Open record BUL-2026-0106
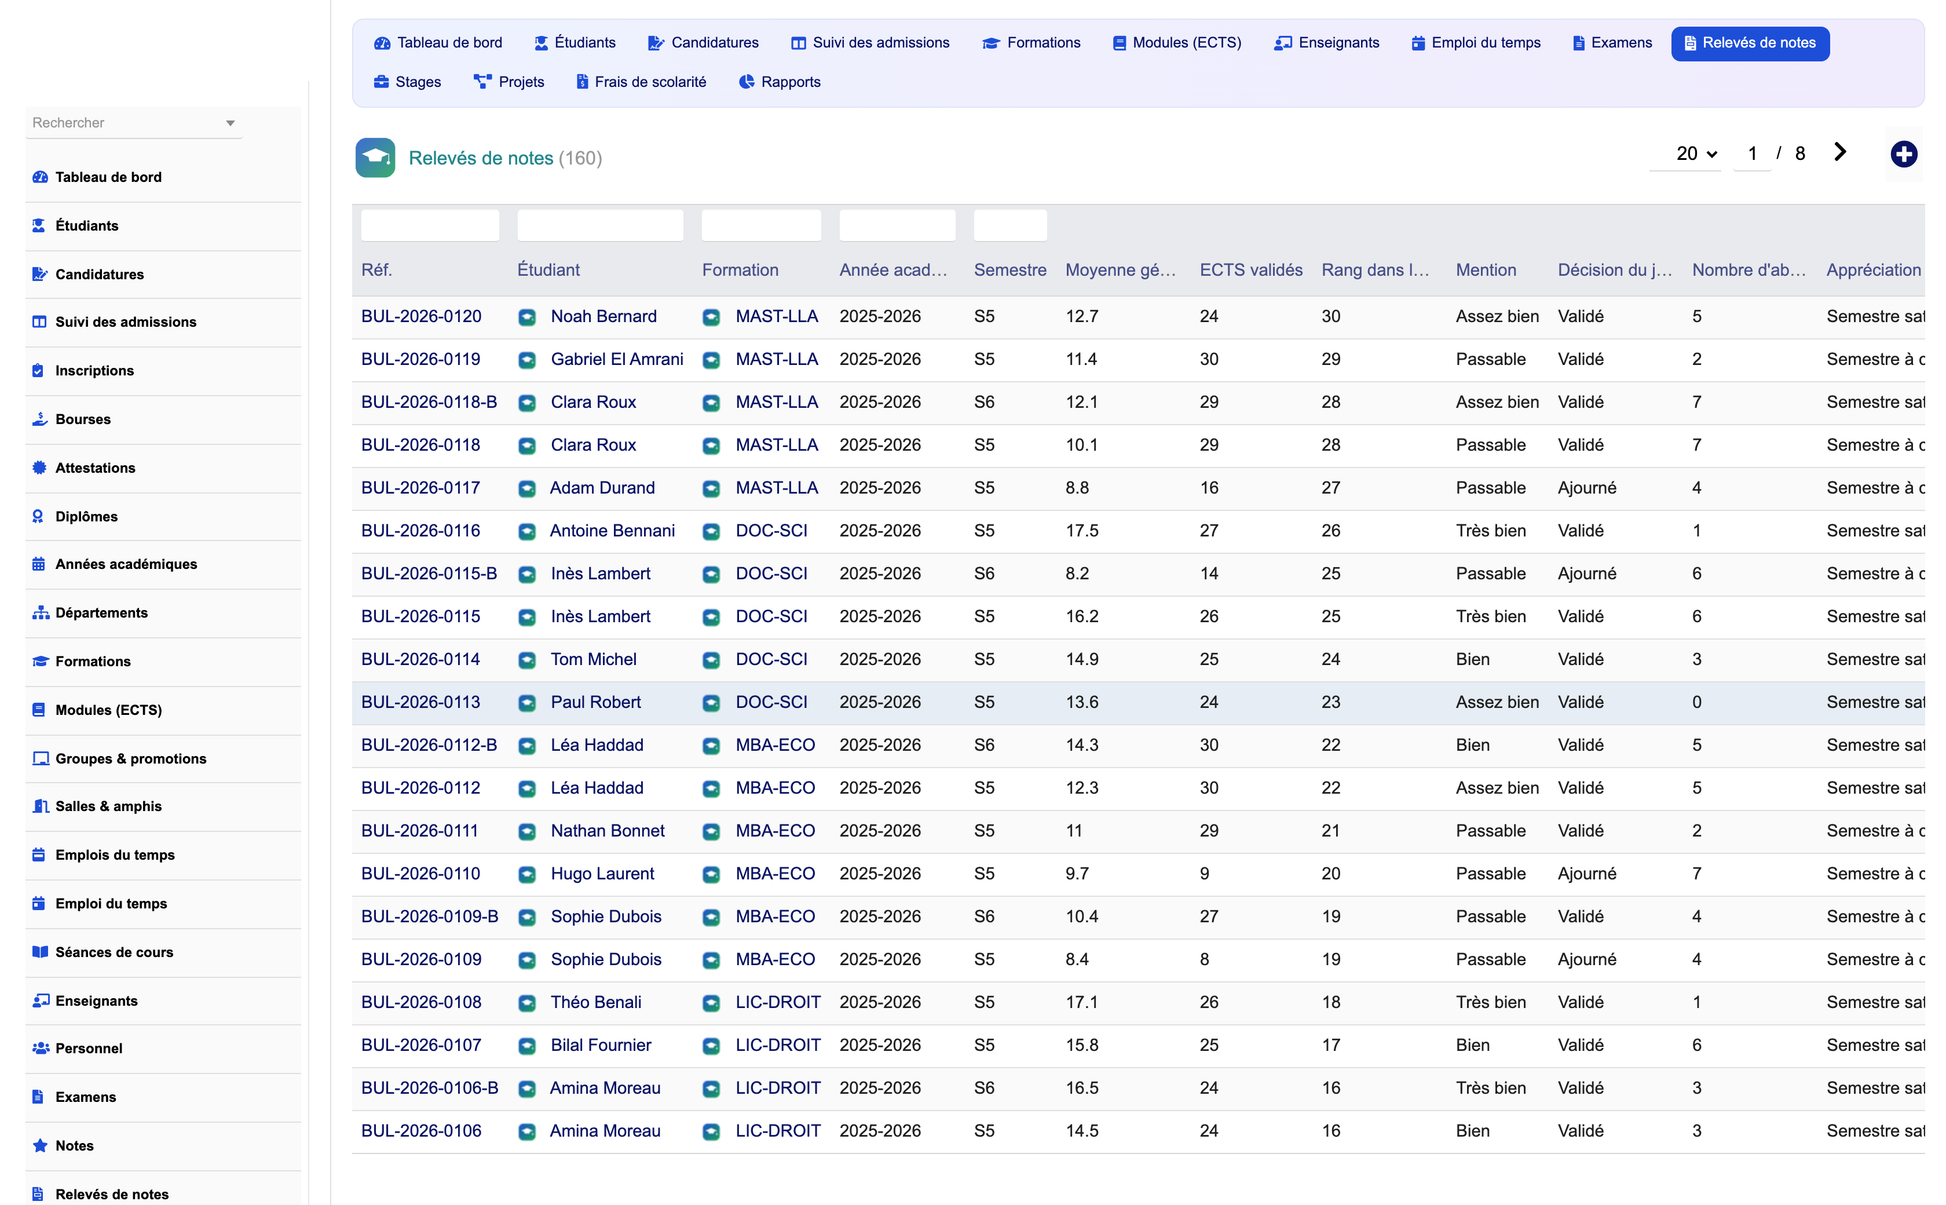This screenshot has height=1205, width=1946. pyautogui.click(x=421, y=1131)
